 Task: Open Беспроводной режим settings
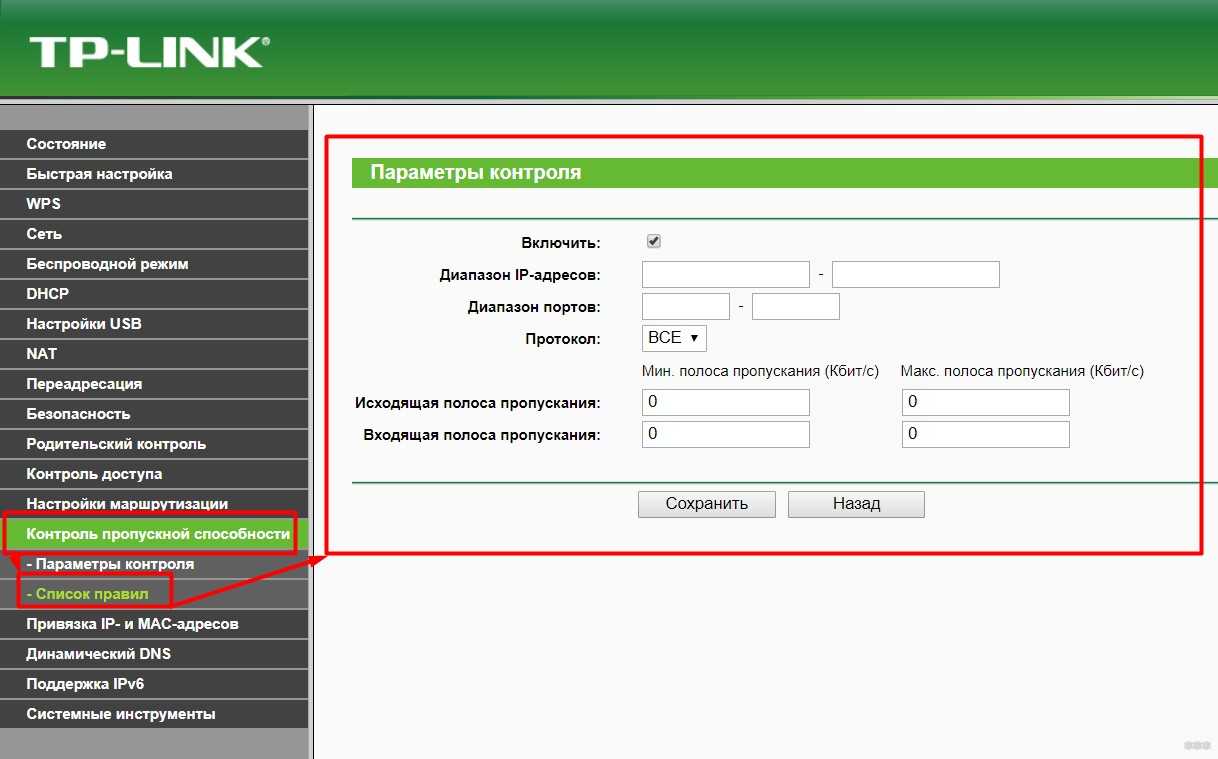pyautogui.click(x=154, y=264)
